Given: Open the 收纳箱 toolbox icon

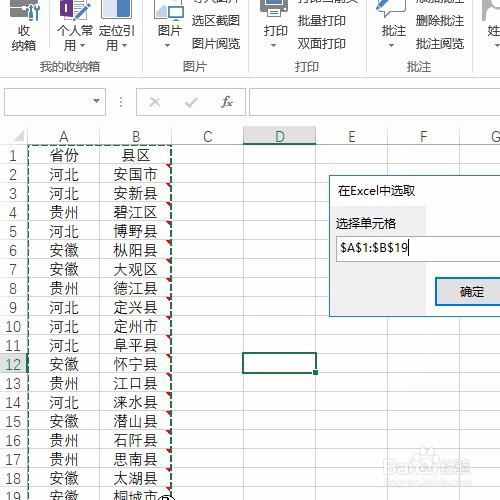Looking at the screenshot, I should pyautogui.click(x=24, y=10).
